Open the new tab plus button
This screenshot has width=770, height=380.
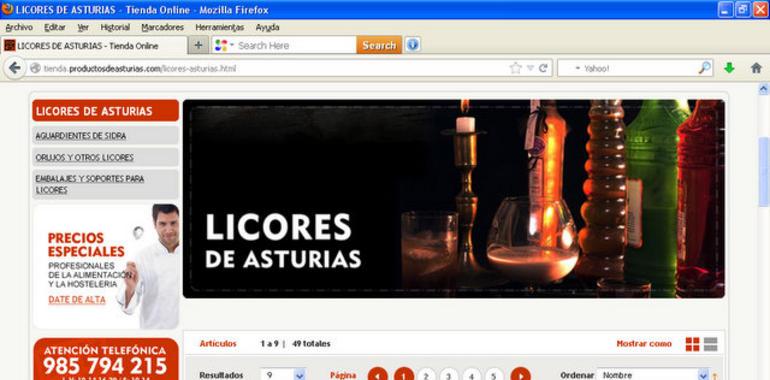click(198, 46)
